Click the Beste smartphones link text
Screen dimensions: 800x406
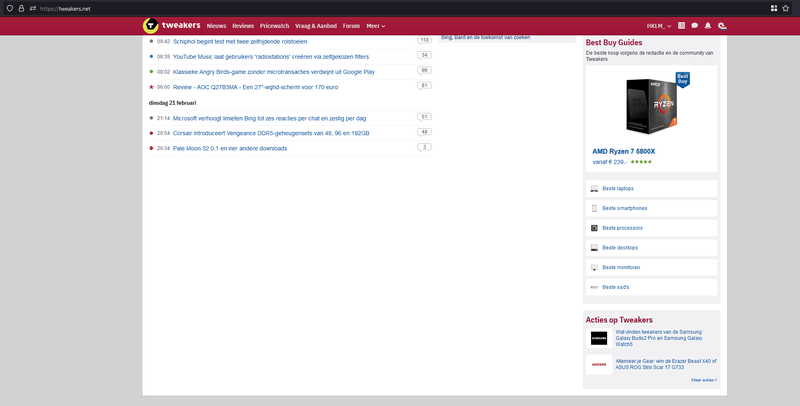pyautogui.click(x=624, y=208)
